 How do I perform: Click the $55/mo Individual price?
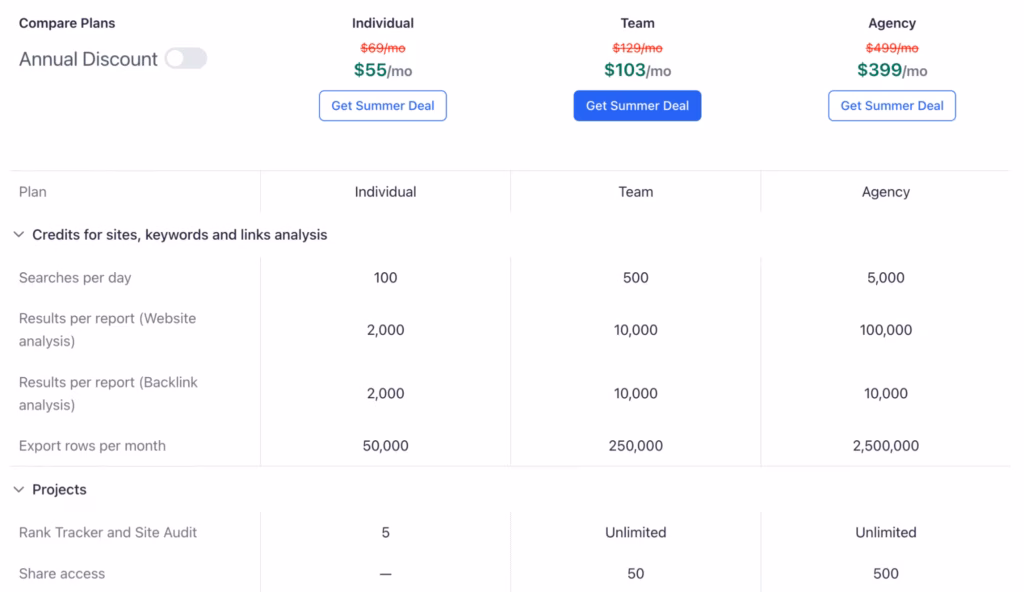[x=383, y=70]
